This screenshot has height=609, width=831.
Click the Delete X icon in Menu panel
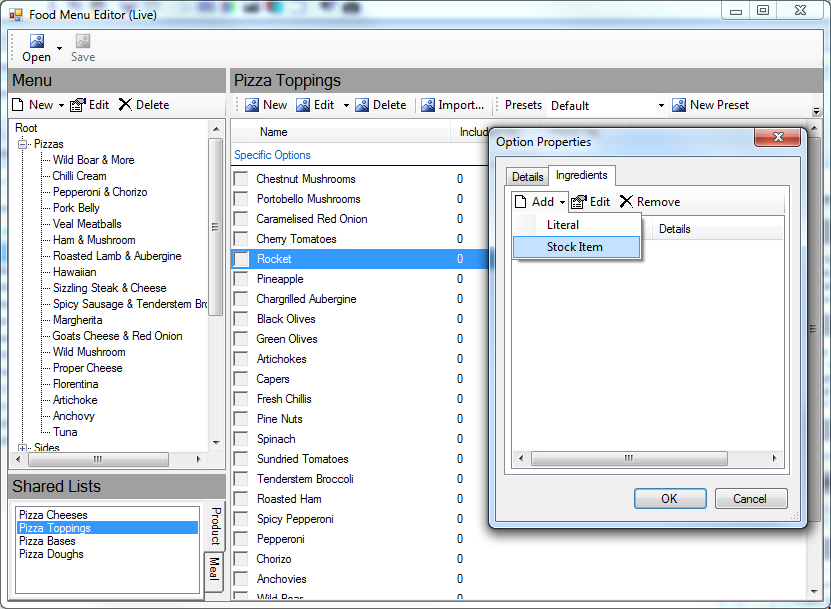pos(125,105)
